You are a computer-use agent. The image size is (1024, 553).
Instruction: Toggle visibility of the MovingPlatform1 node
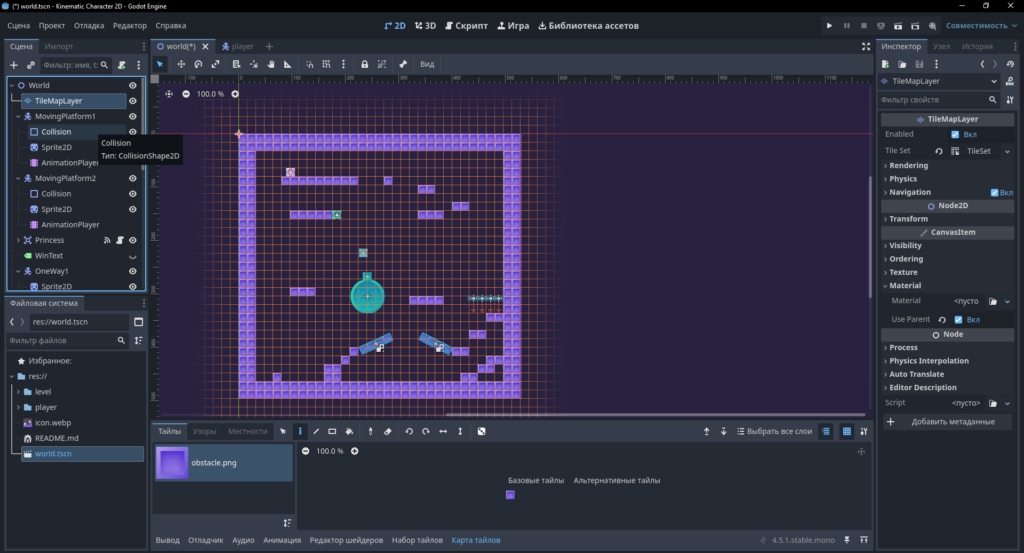[133, 116]
